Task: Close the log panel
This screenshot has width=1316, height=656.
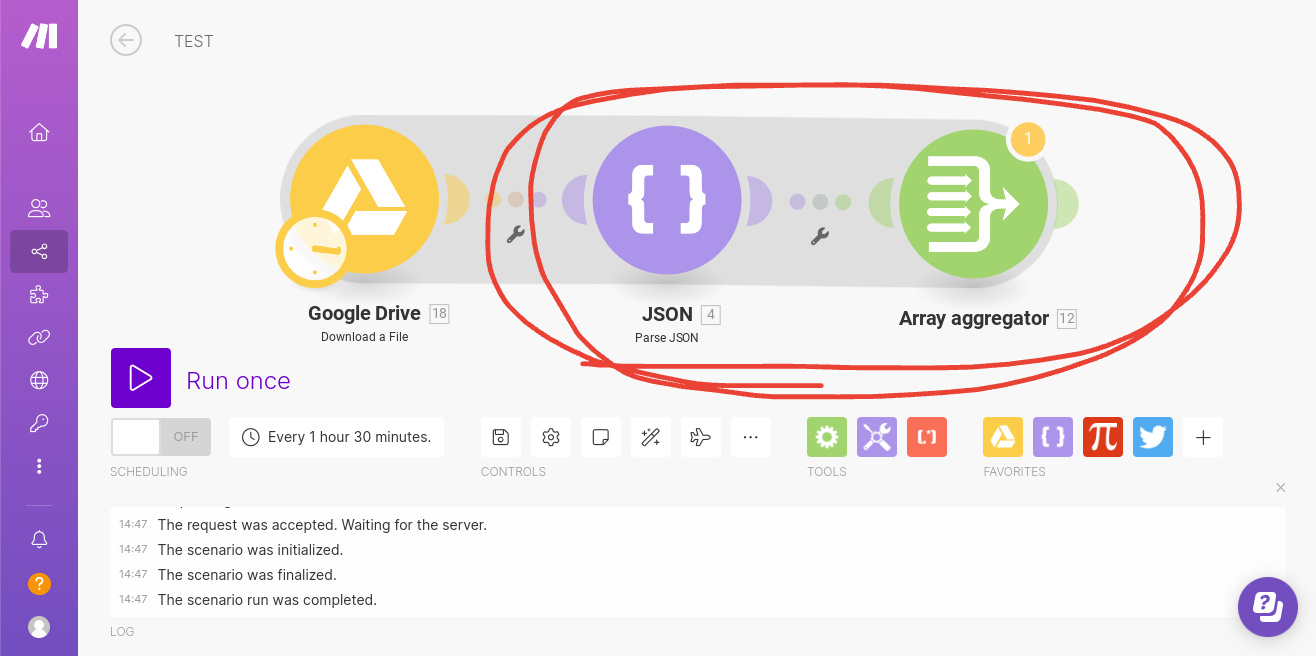Action: 1280,488
